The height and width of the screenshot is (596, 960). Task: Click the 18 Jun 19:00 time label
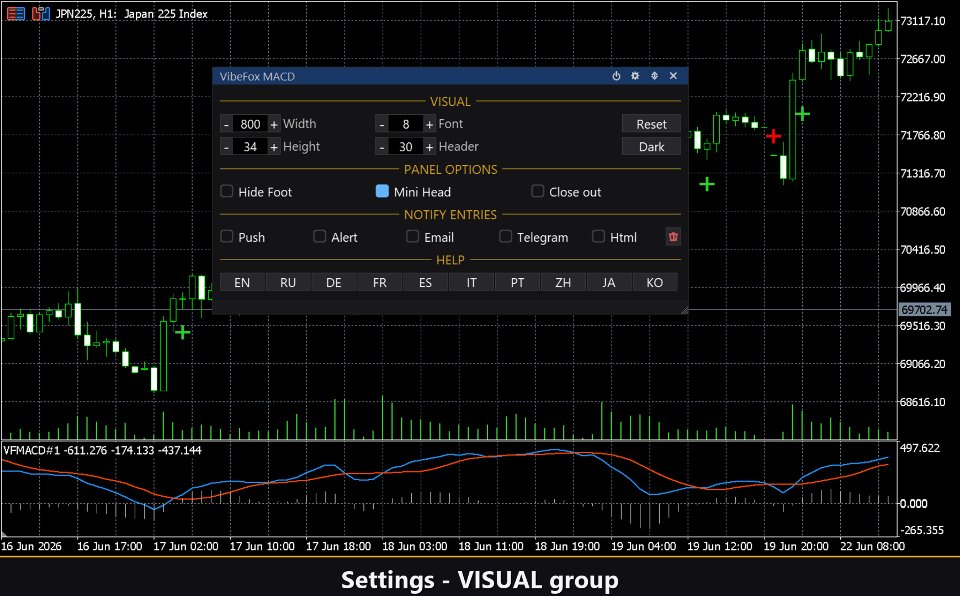567,546
